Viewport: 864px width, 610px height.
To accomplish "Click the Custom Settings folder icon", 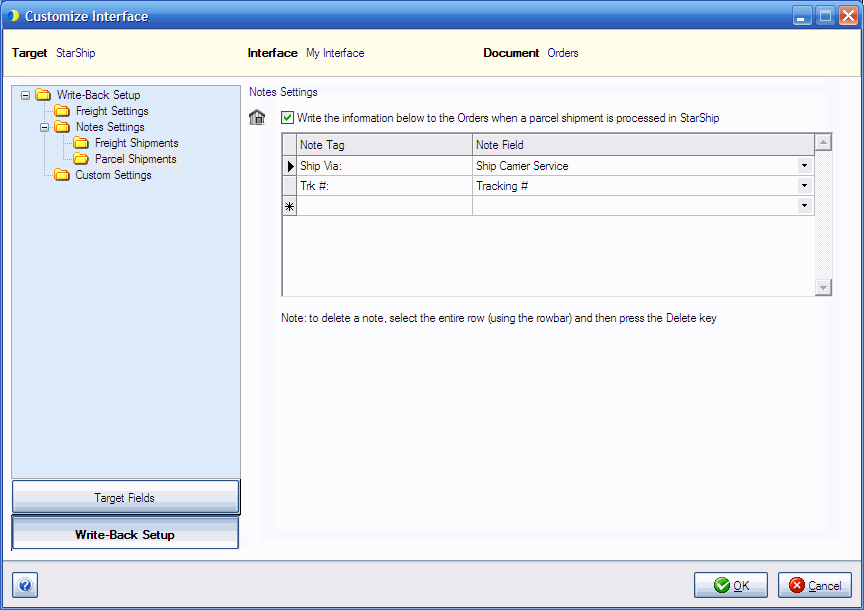I will 62,175.
